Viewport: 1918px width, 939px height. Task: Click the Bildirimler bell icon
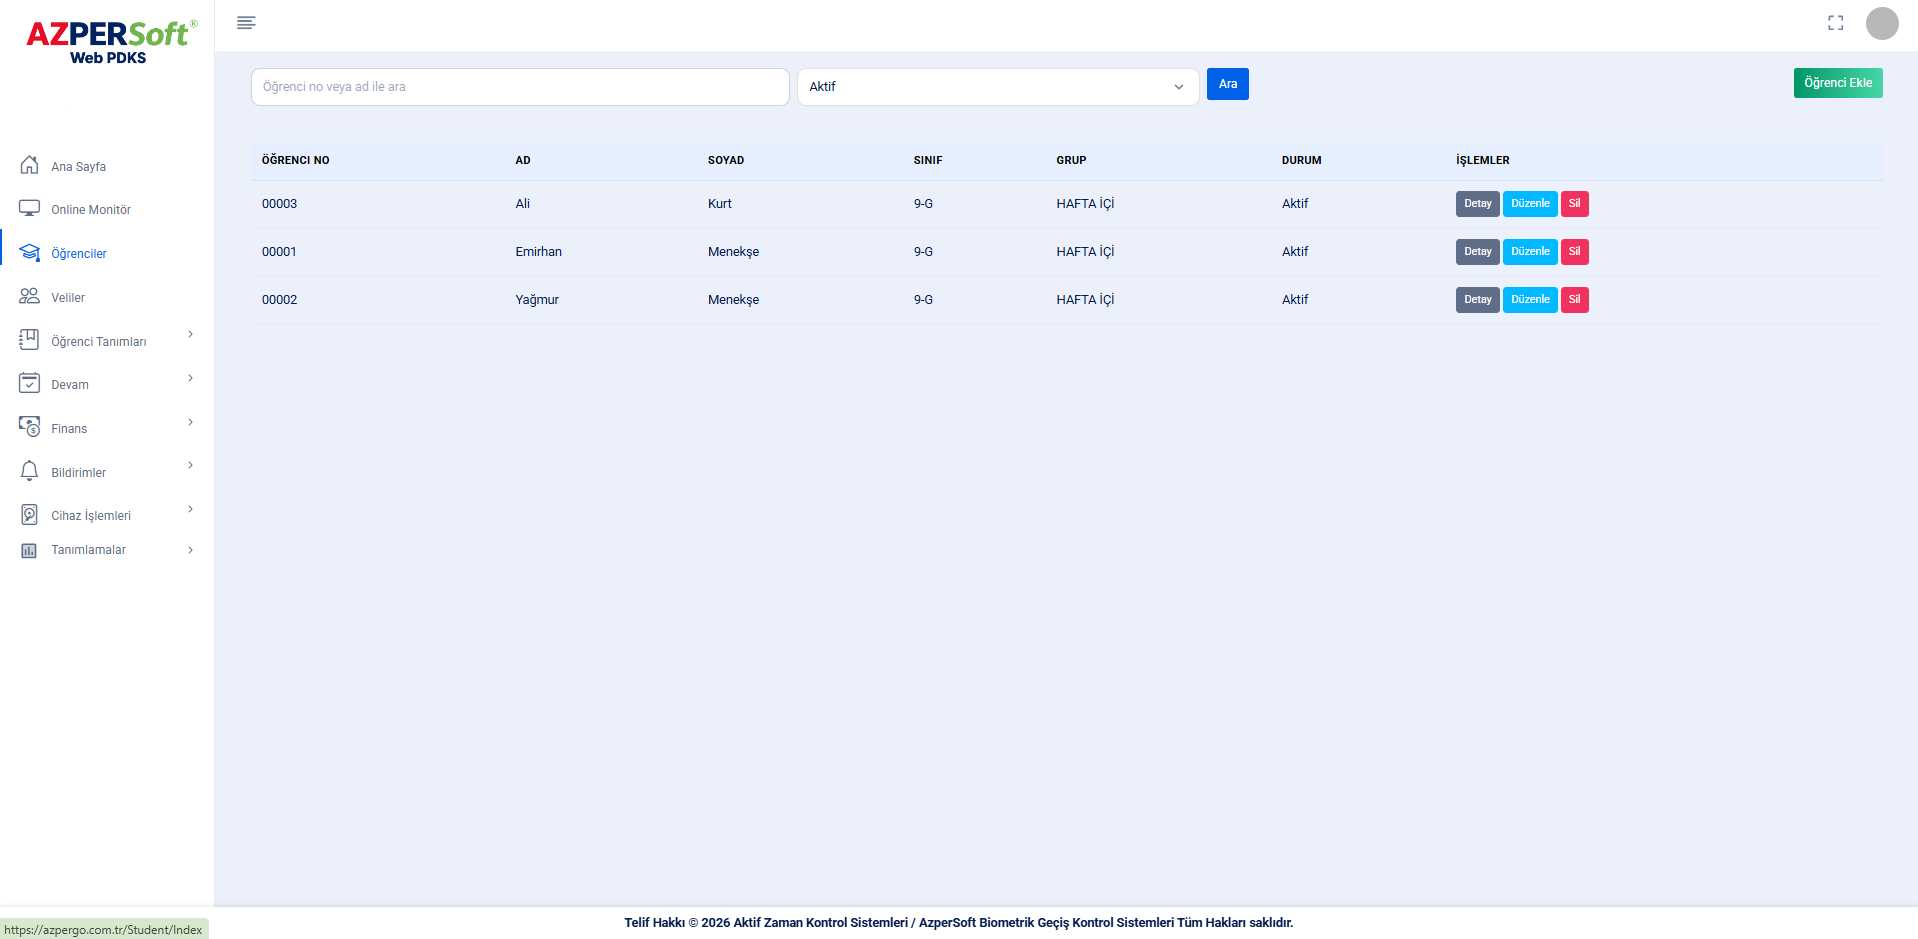click(30, 471)
